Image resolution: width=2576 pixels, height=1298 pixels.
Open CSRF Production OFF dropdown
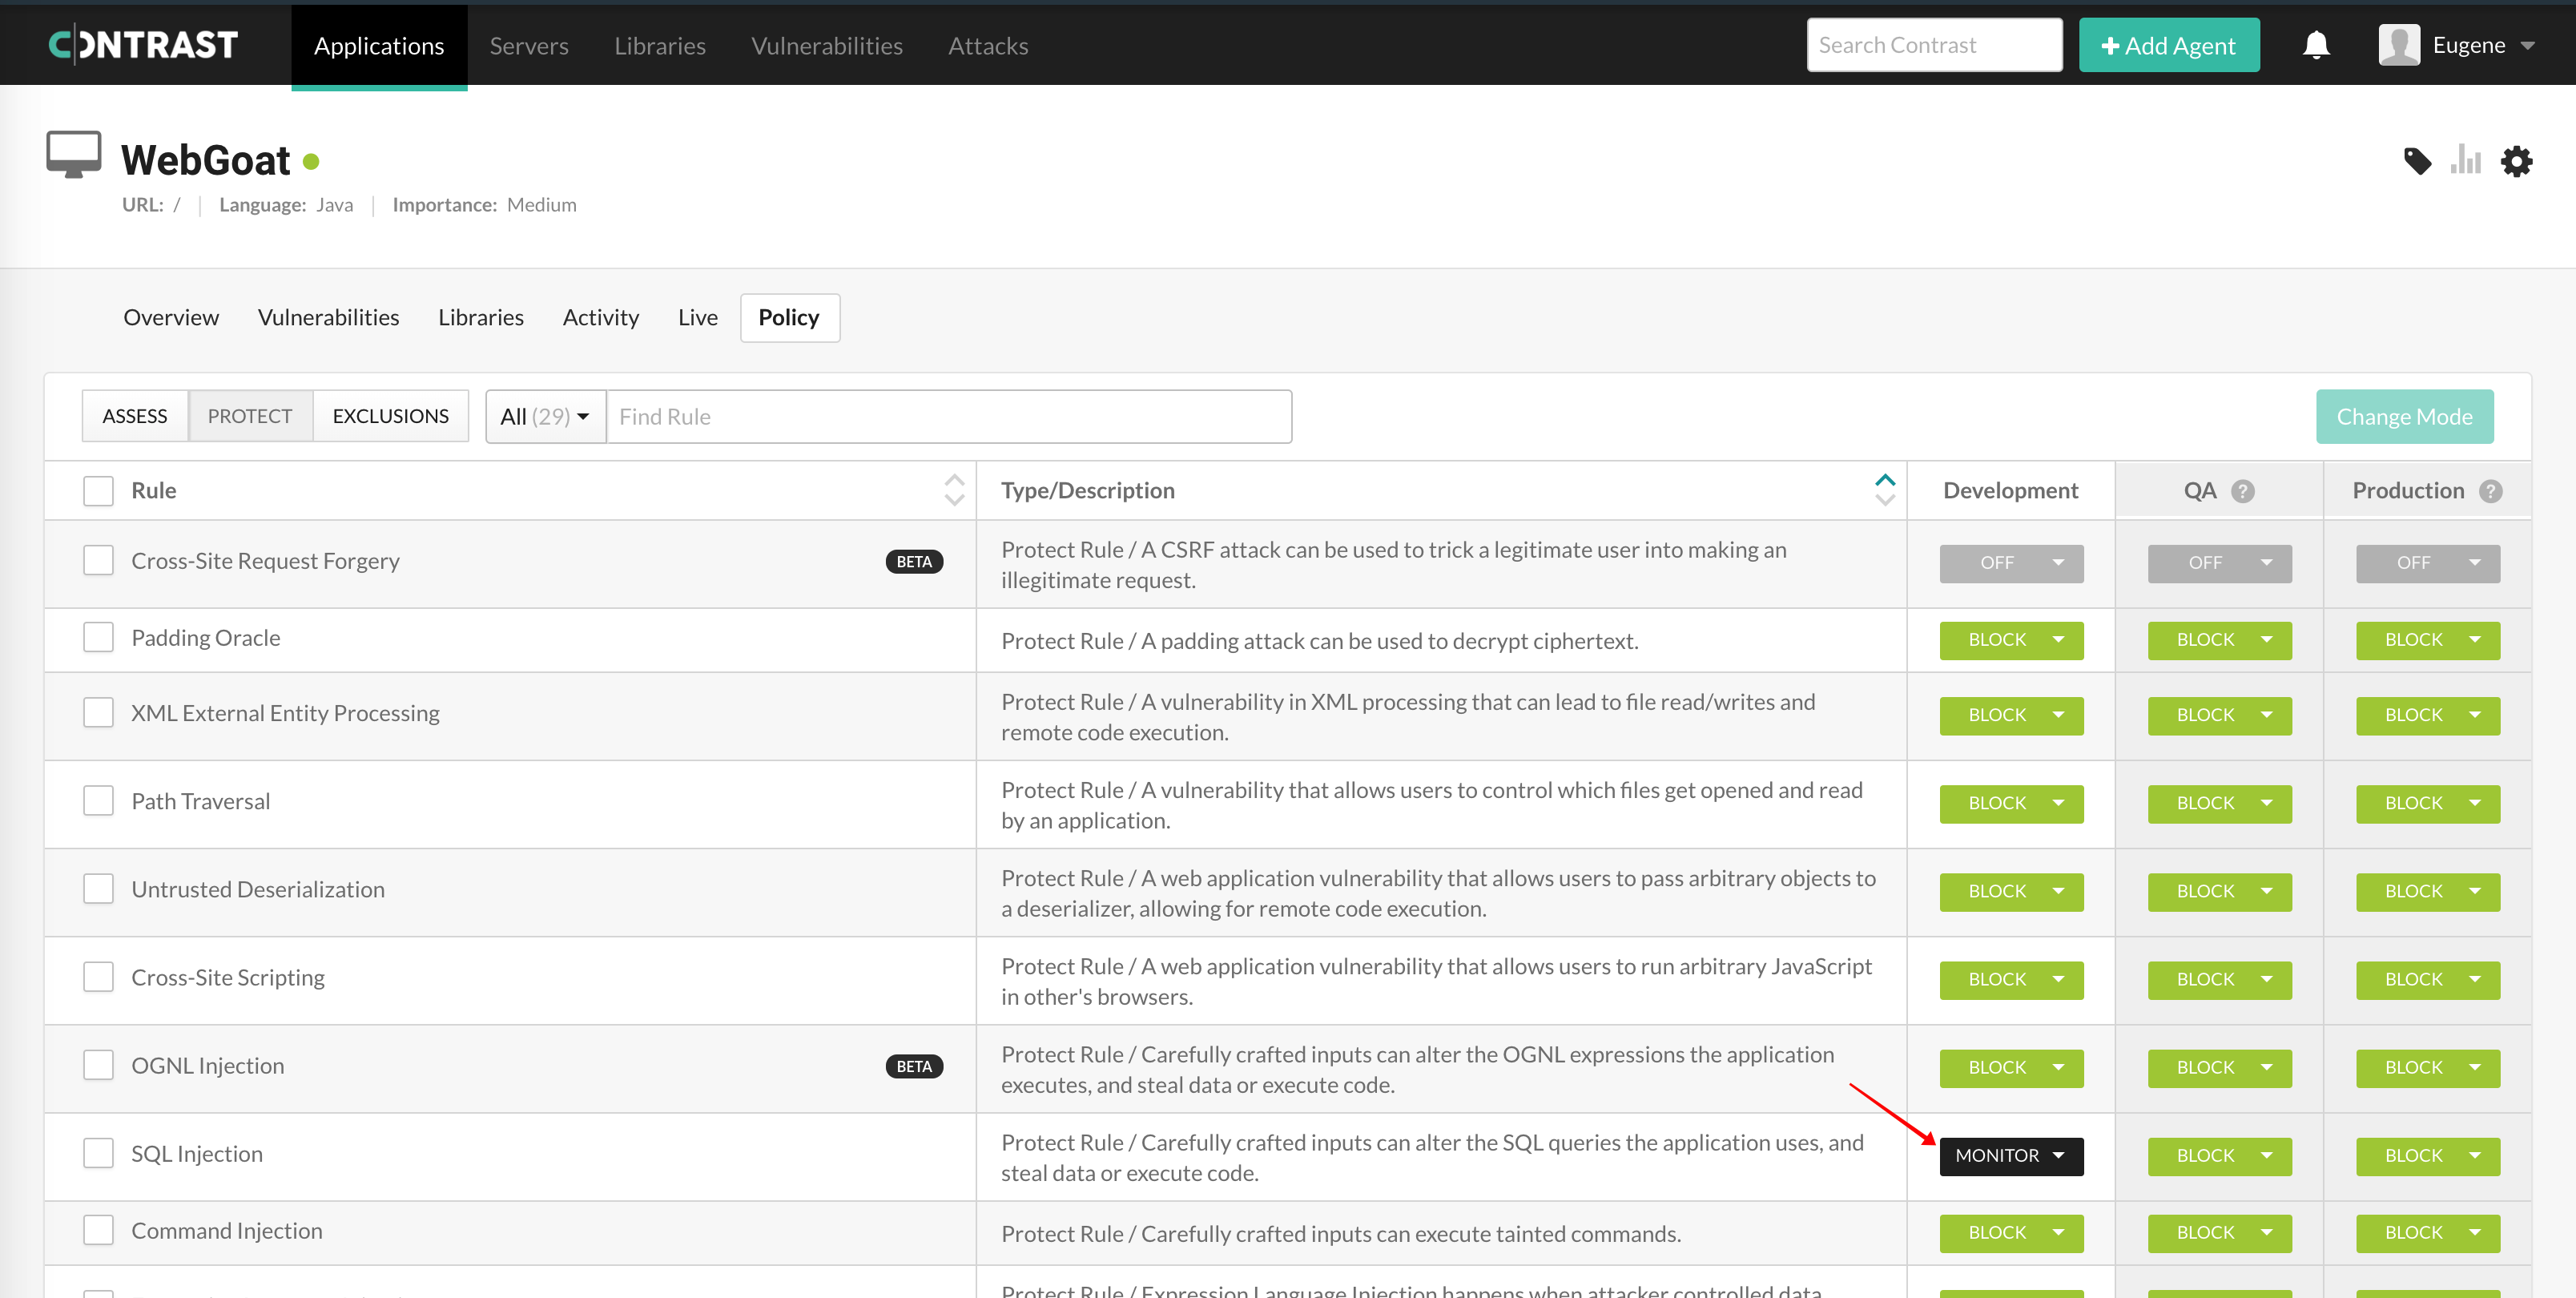2427,563
